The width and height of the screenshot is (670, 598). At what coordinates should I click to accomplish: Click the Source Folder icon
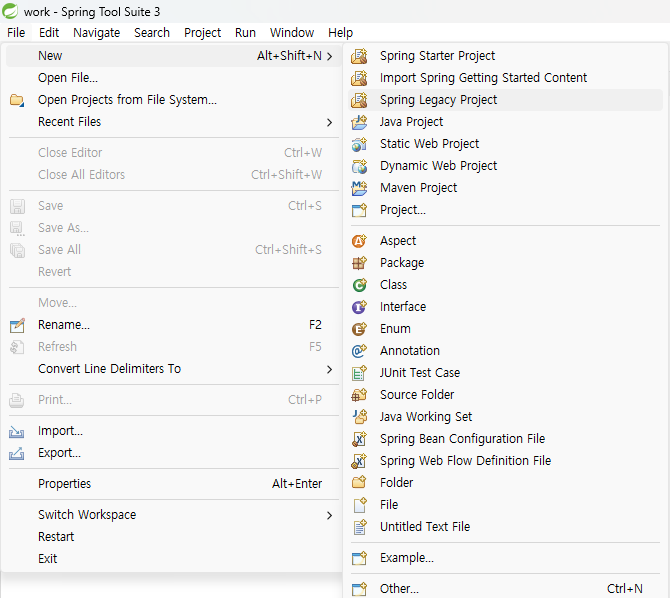(359, 395)
